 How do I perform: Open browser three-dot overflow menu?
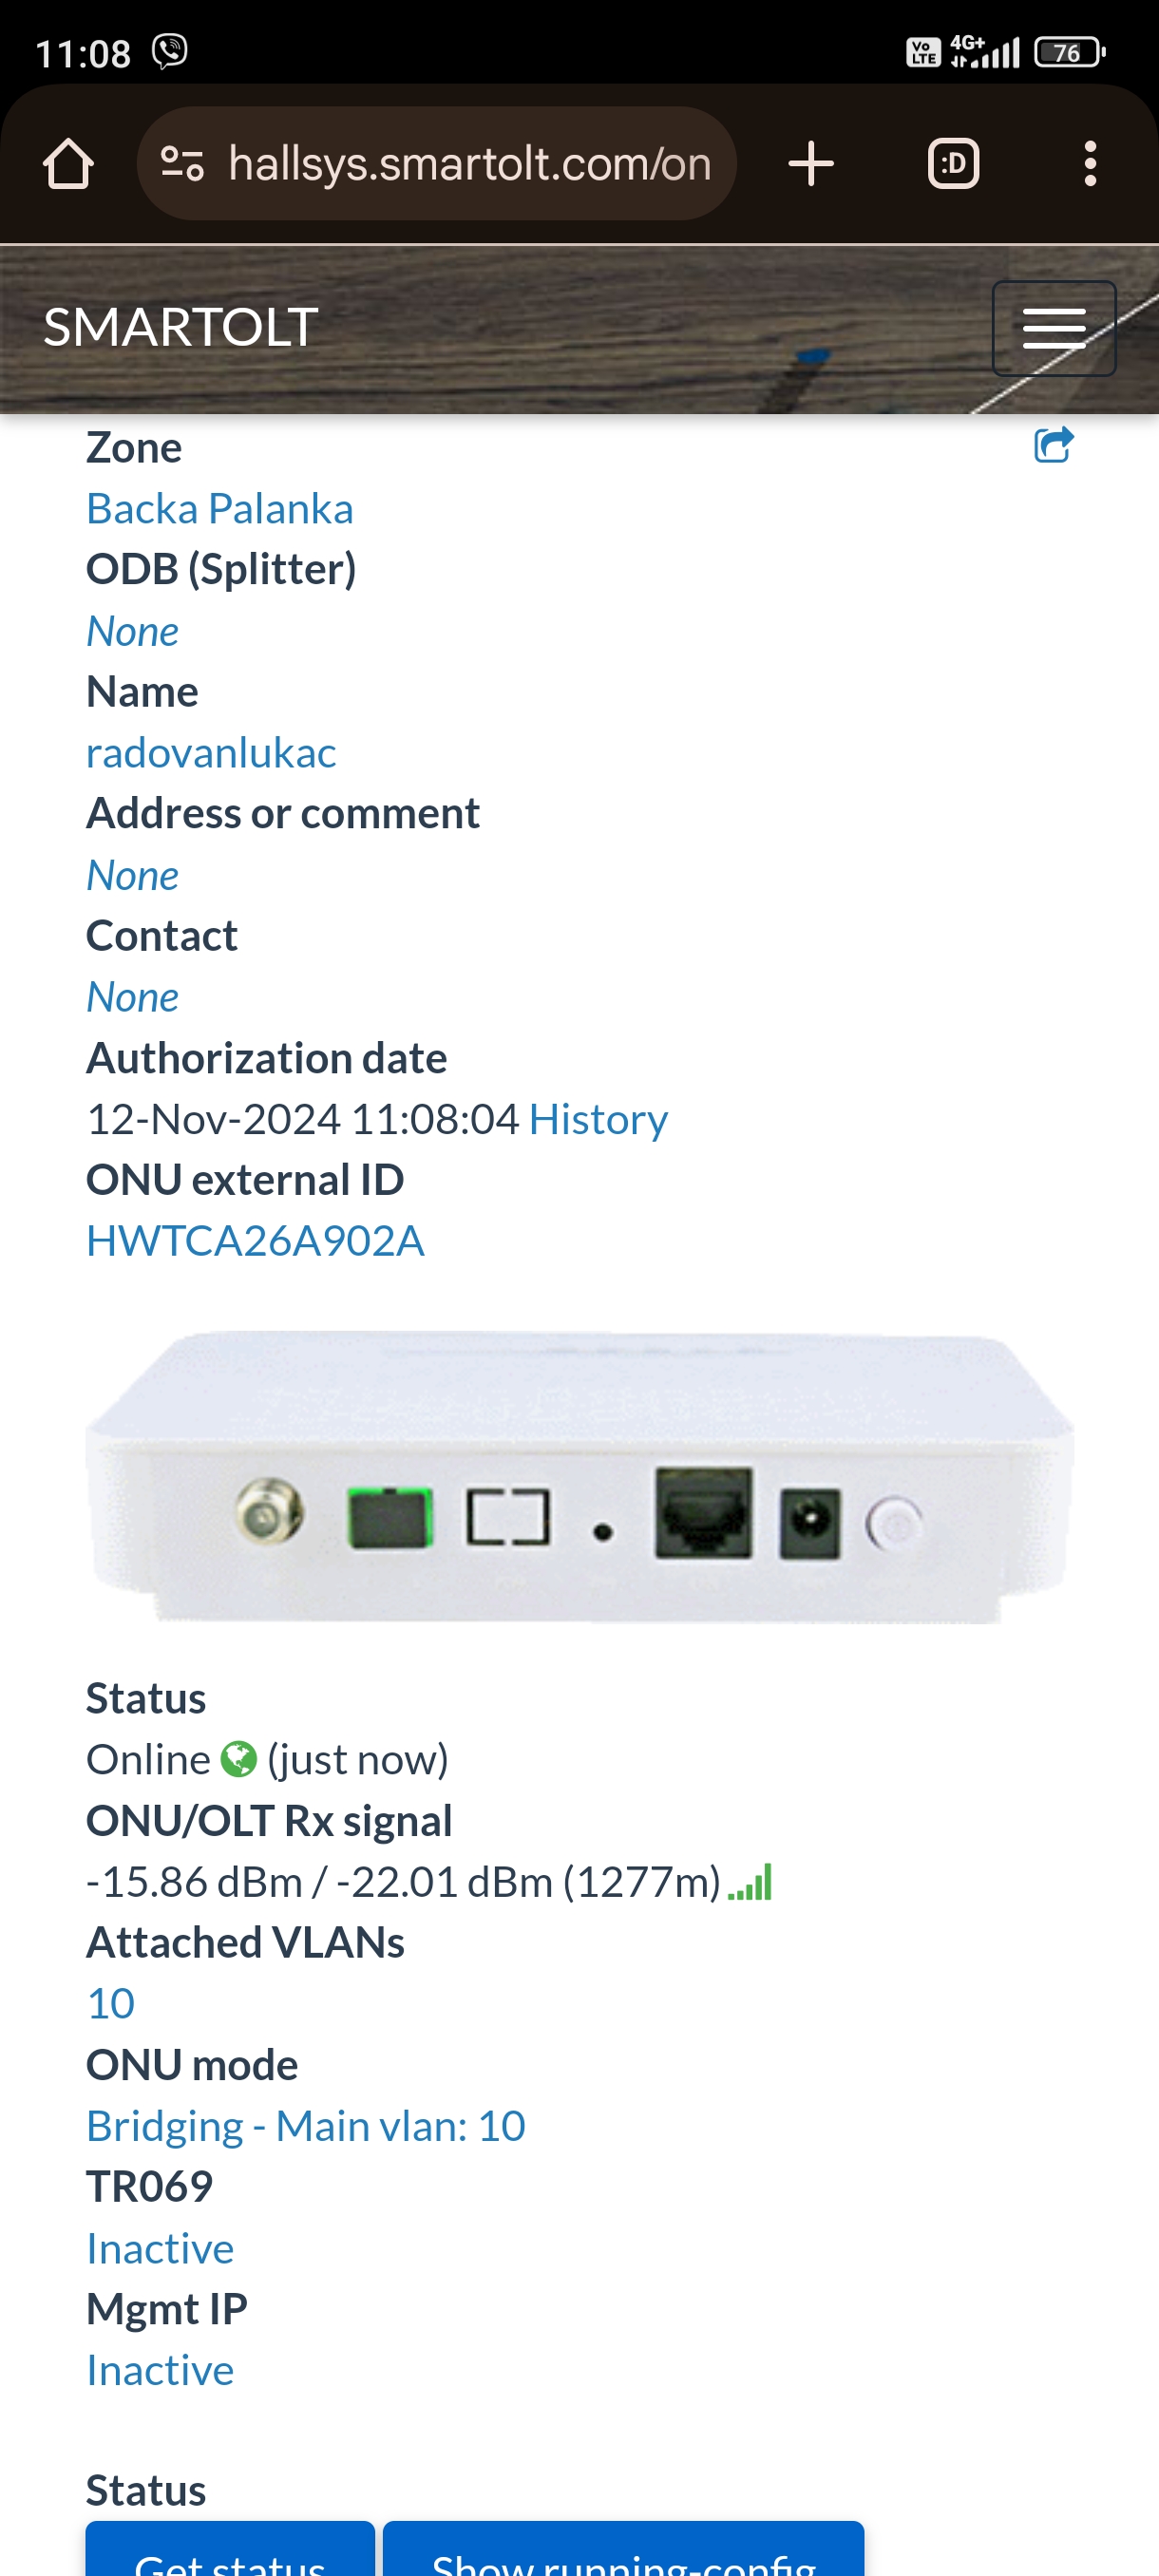[1090, 164]
